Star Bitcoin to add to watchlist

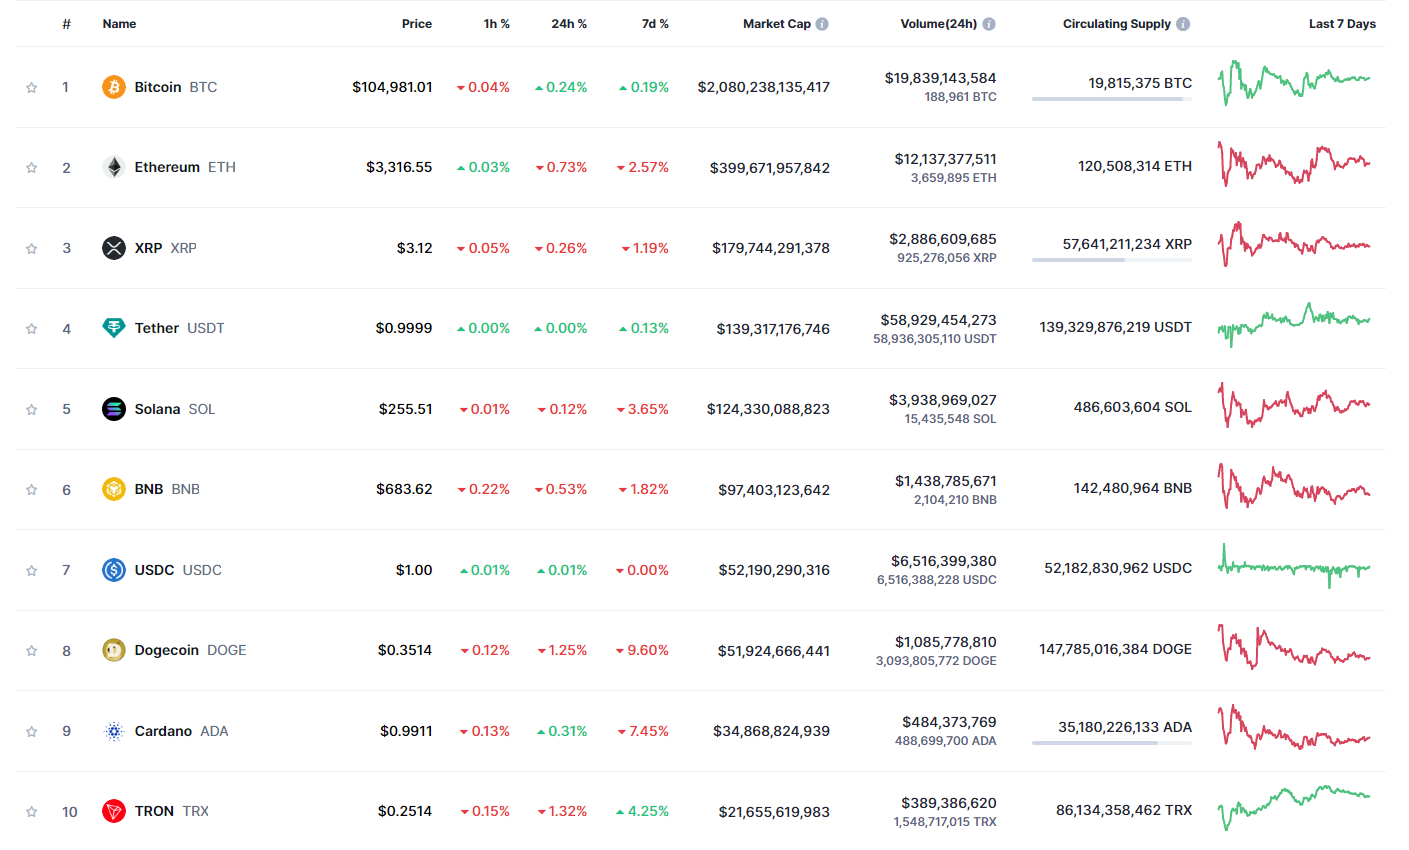(32, 87)
